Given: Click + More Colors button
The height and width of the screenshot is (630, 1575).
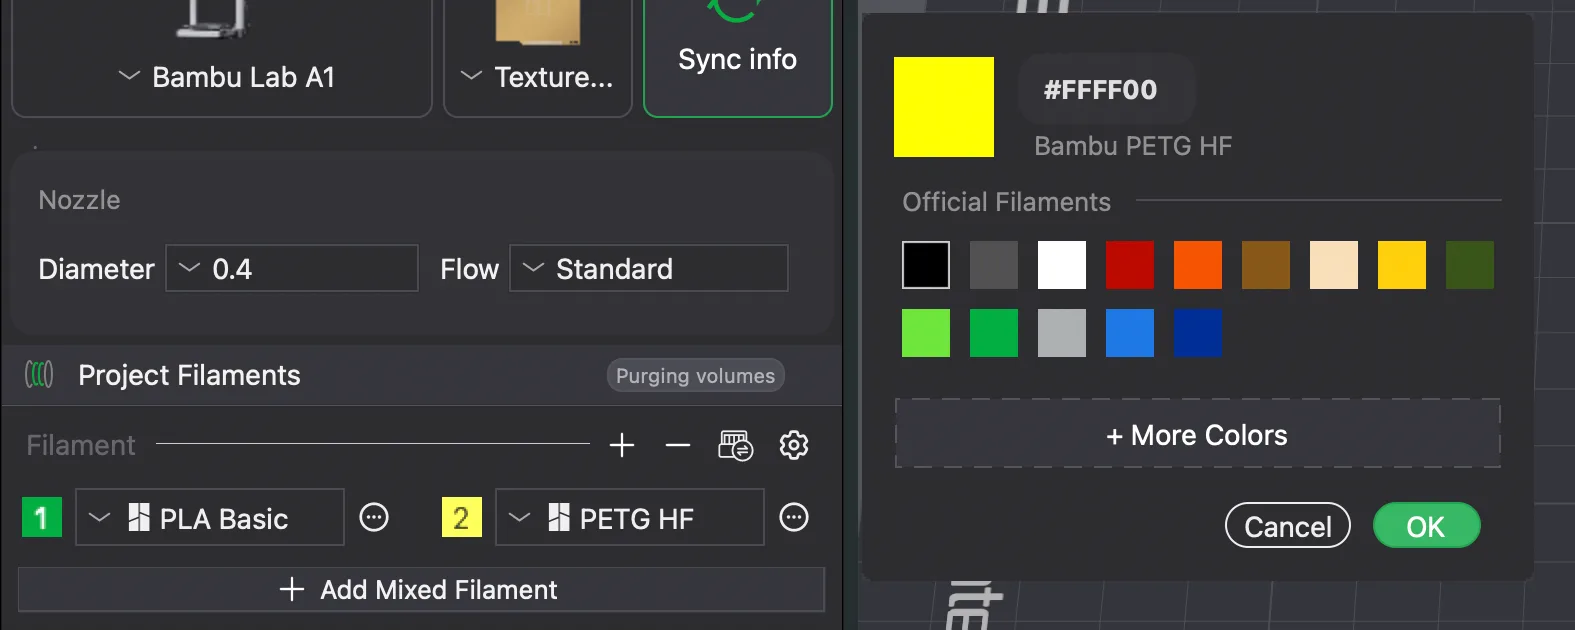Looking at the screenshot, I should point(1197,434).
